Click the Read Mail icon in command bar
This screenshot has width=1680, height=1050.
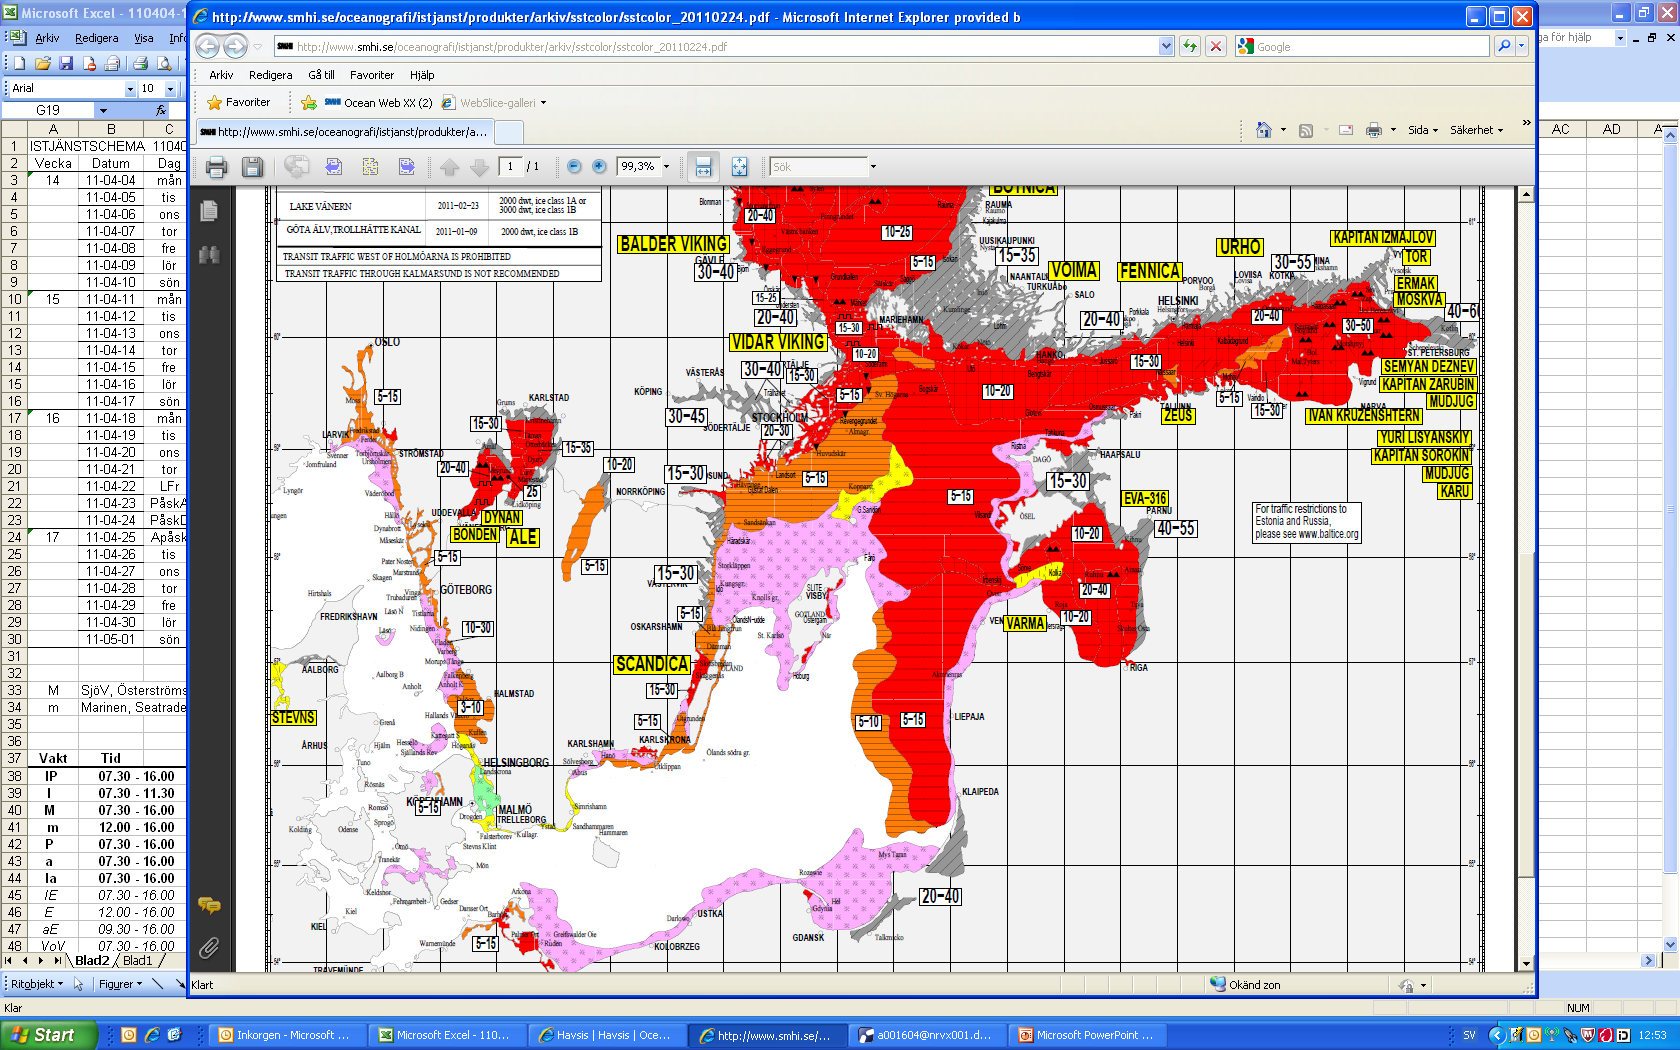(x=1346, y=130)
